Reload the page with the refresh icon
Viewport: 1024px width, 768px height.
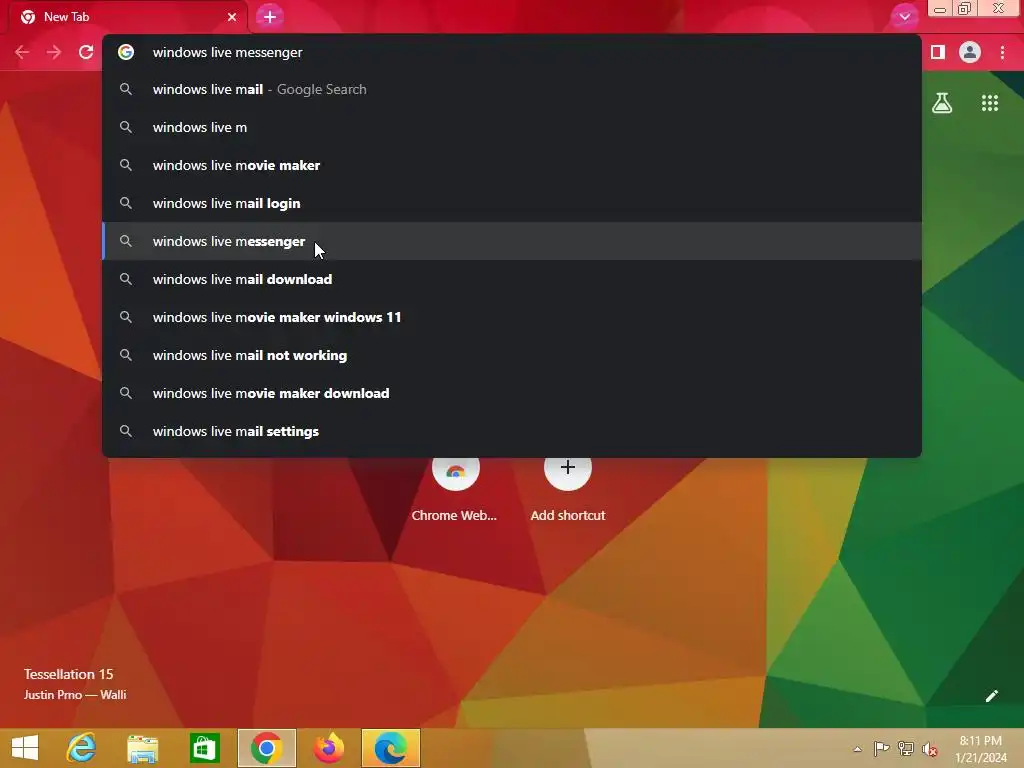click(x=86, y=52)
